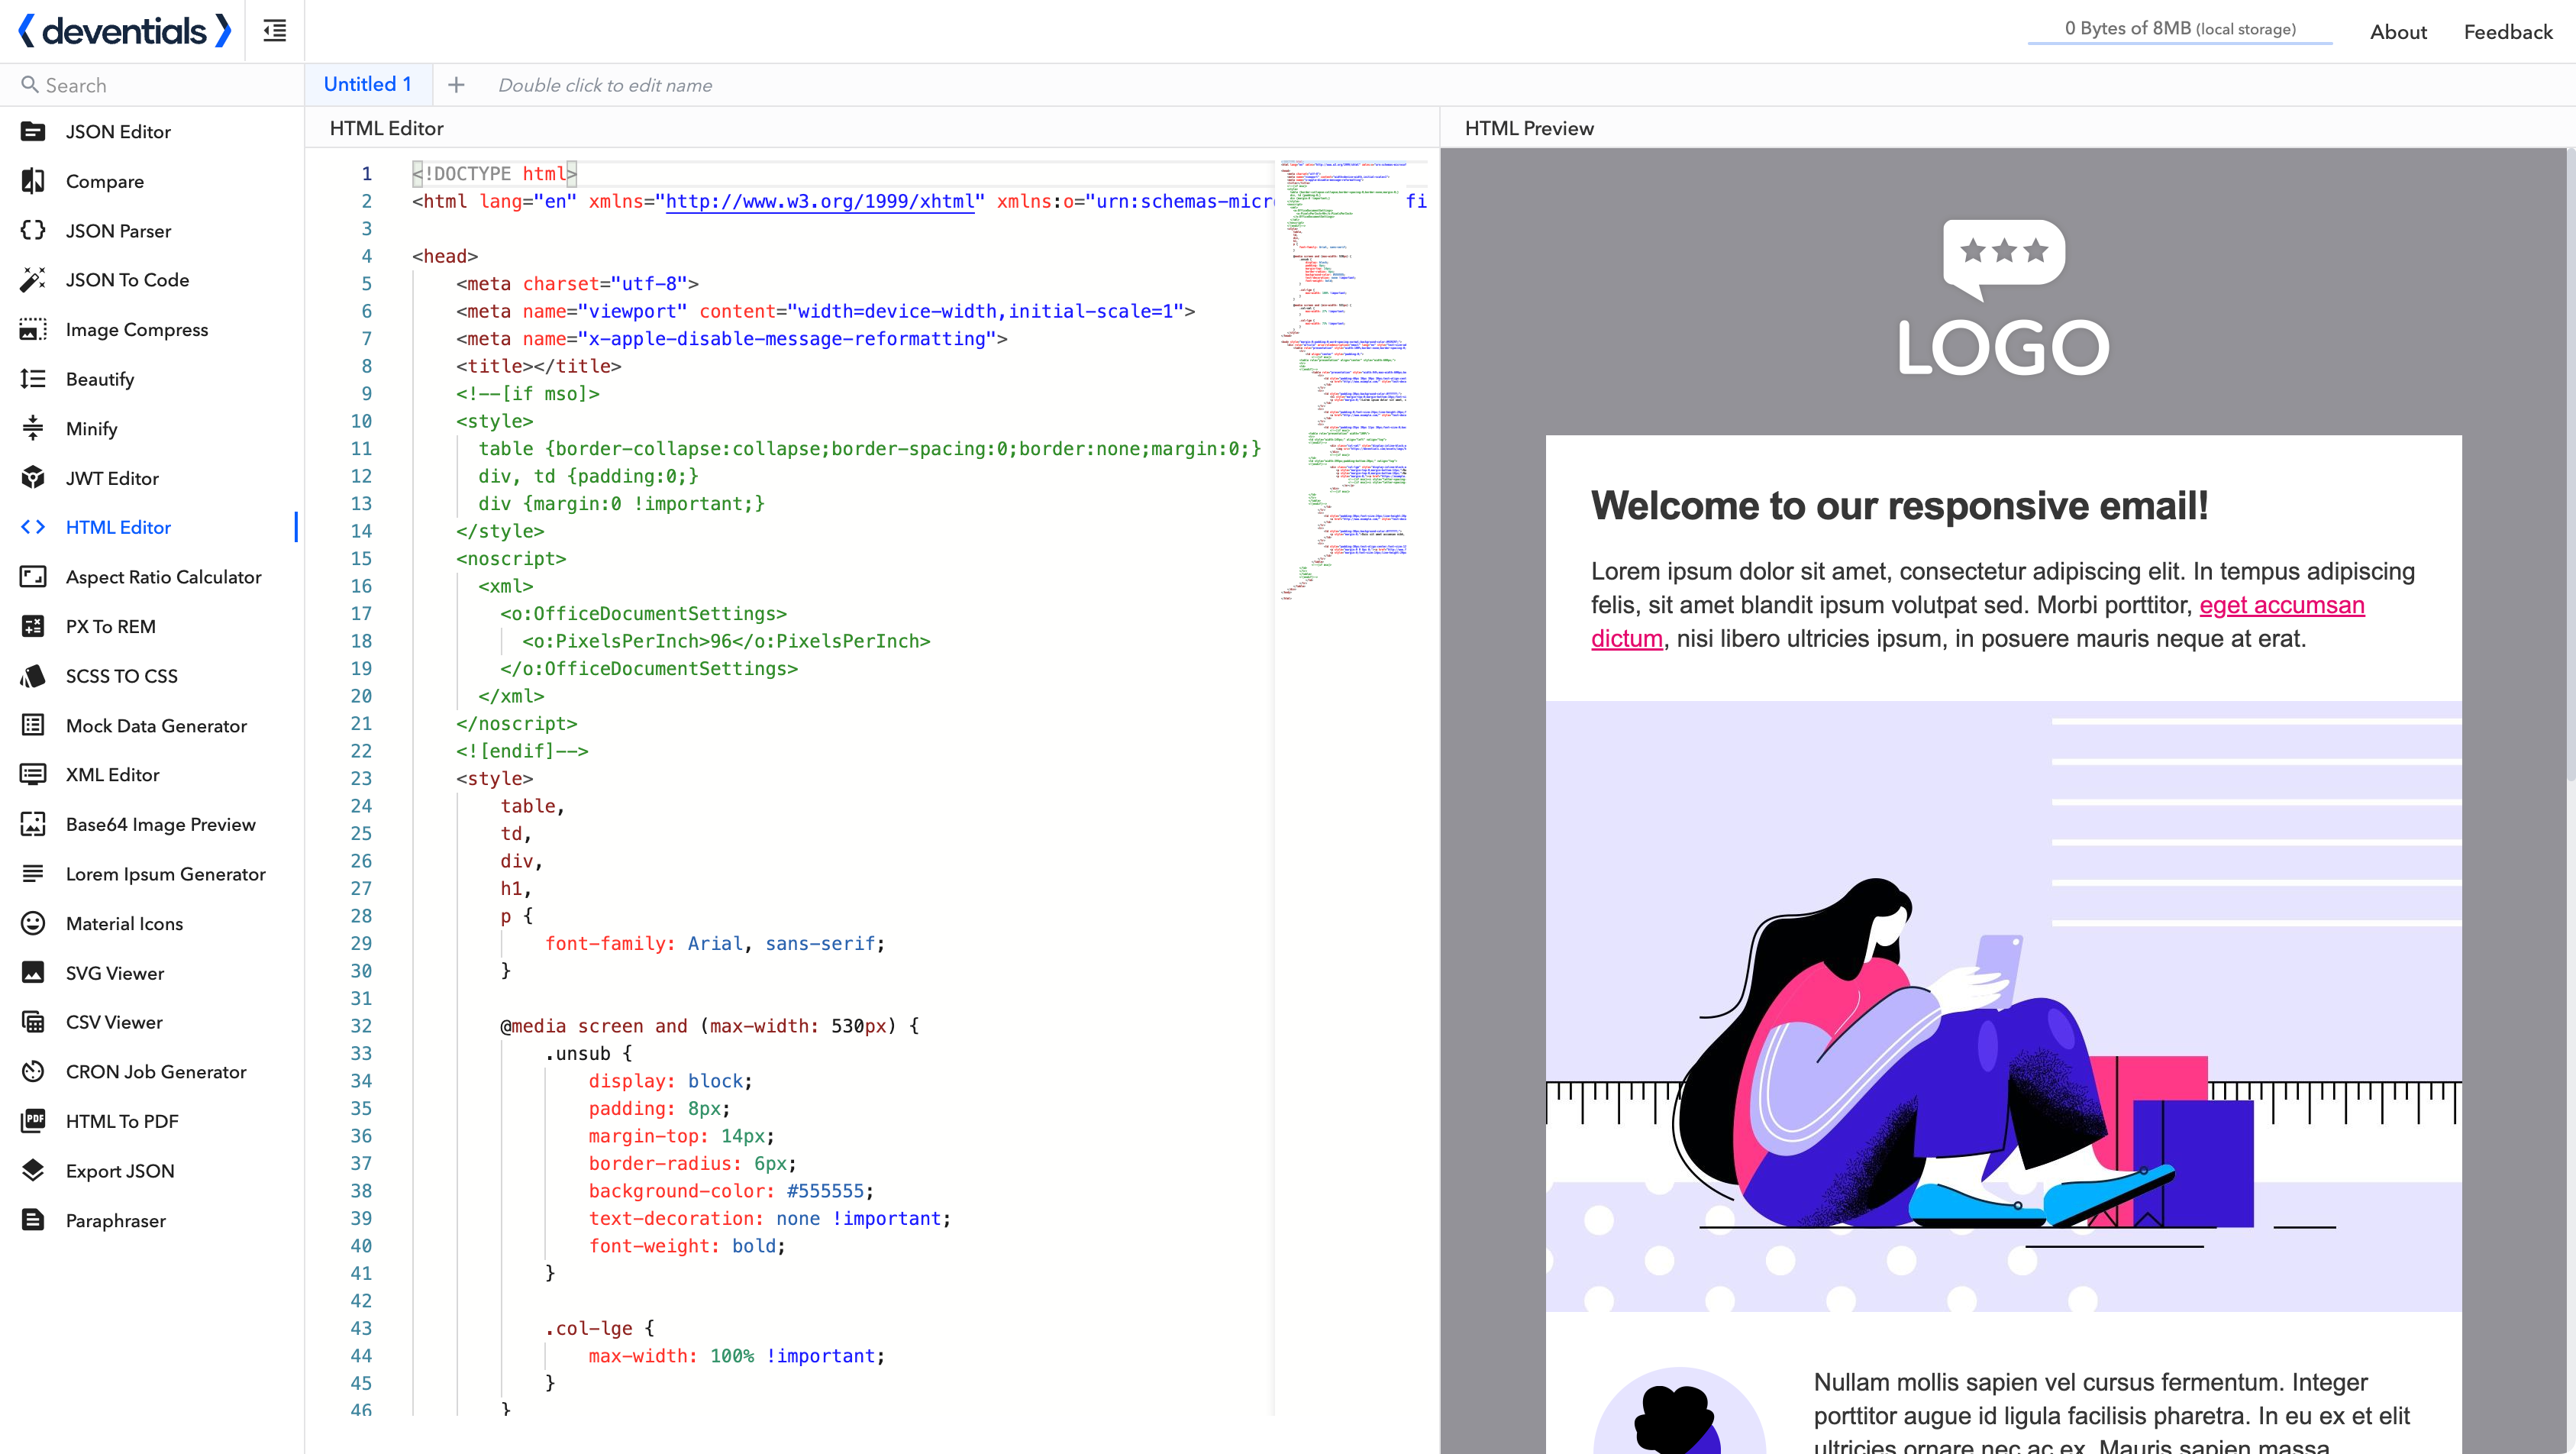Screen dimensions: 2576x1454
Task: Click the JSON Parser braces icon
Action: point(33,230)
